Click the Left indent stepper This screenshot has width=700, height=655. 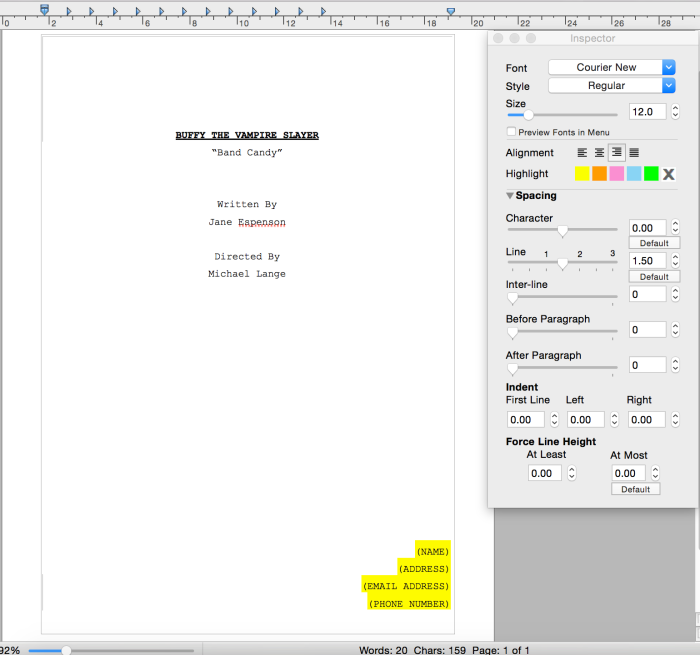[614, 419]
